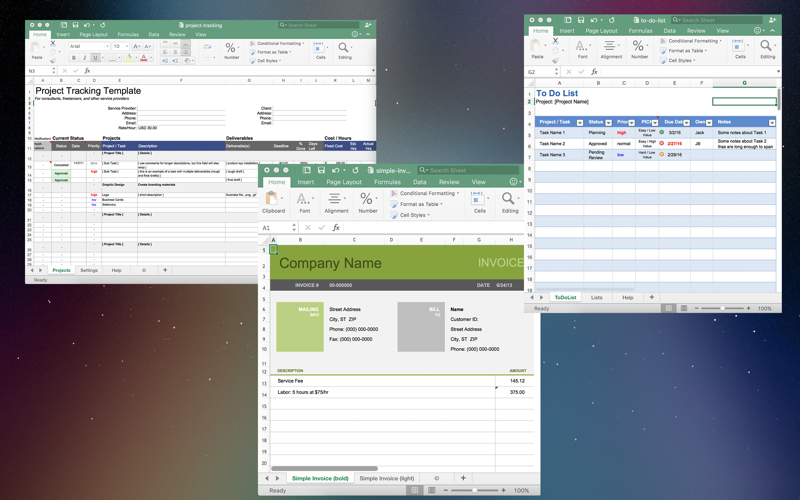Collapse the ribbon in to-do-list window
Viewport: 800px width, 500px height.
[x=772, y=31]
